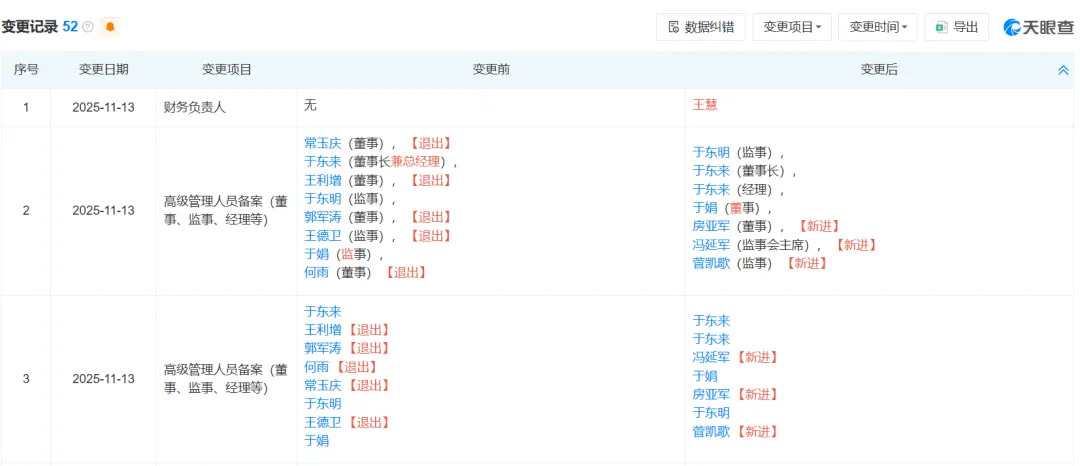Open the 变更项目 dropdown filter
Screen dimensions: 1080x466
click(792, 27)
